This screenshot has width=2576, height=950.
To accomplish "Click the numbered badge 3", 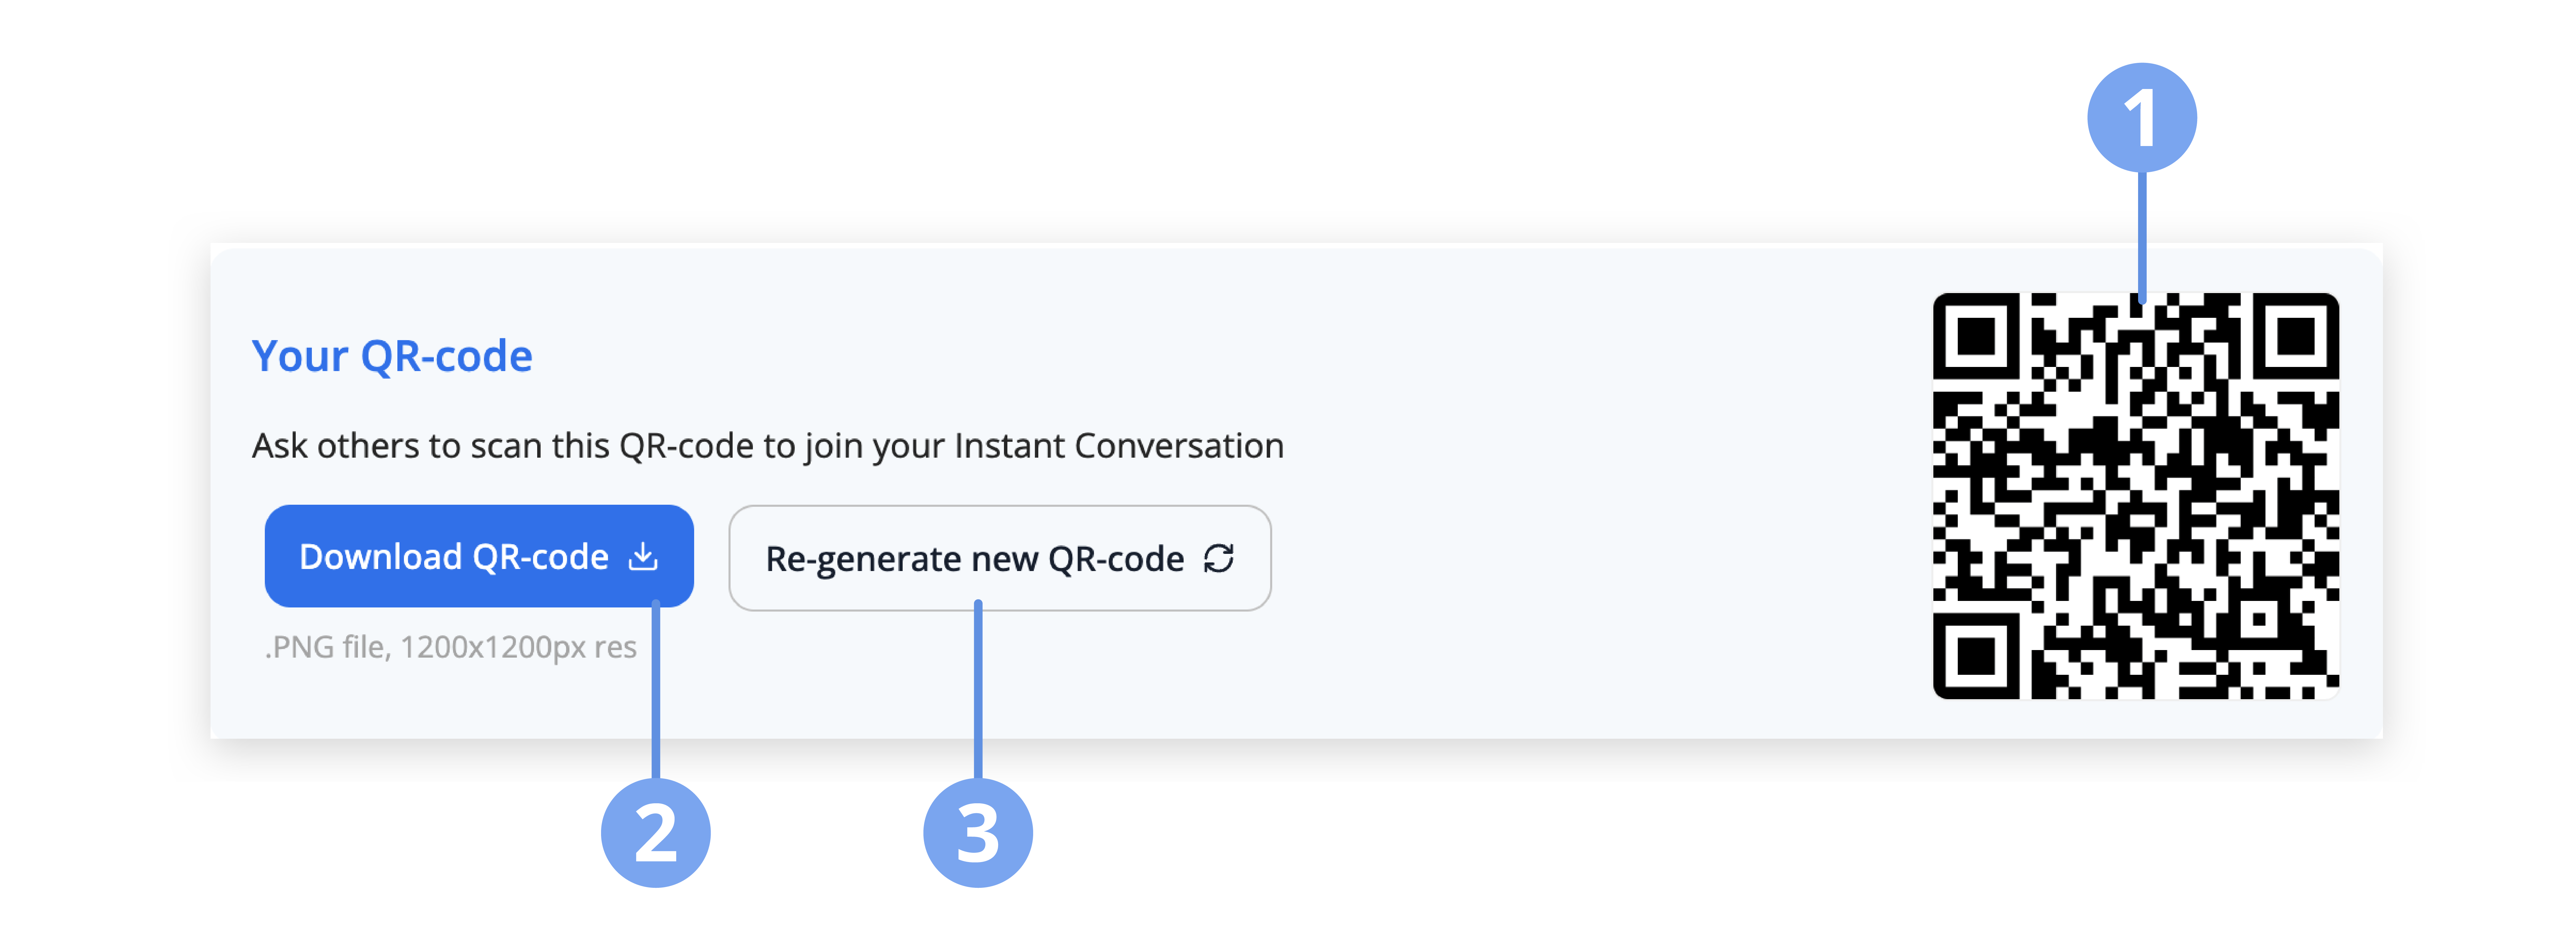I will (977, 832).
